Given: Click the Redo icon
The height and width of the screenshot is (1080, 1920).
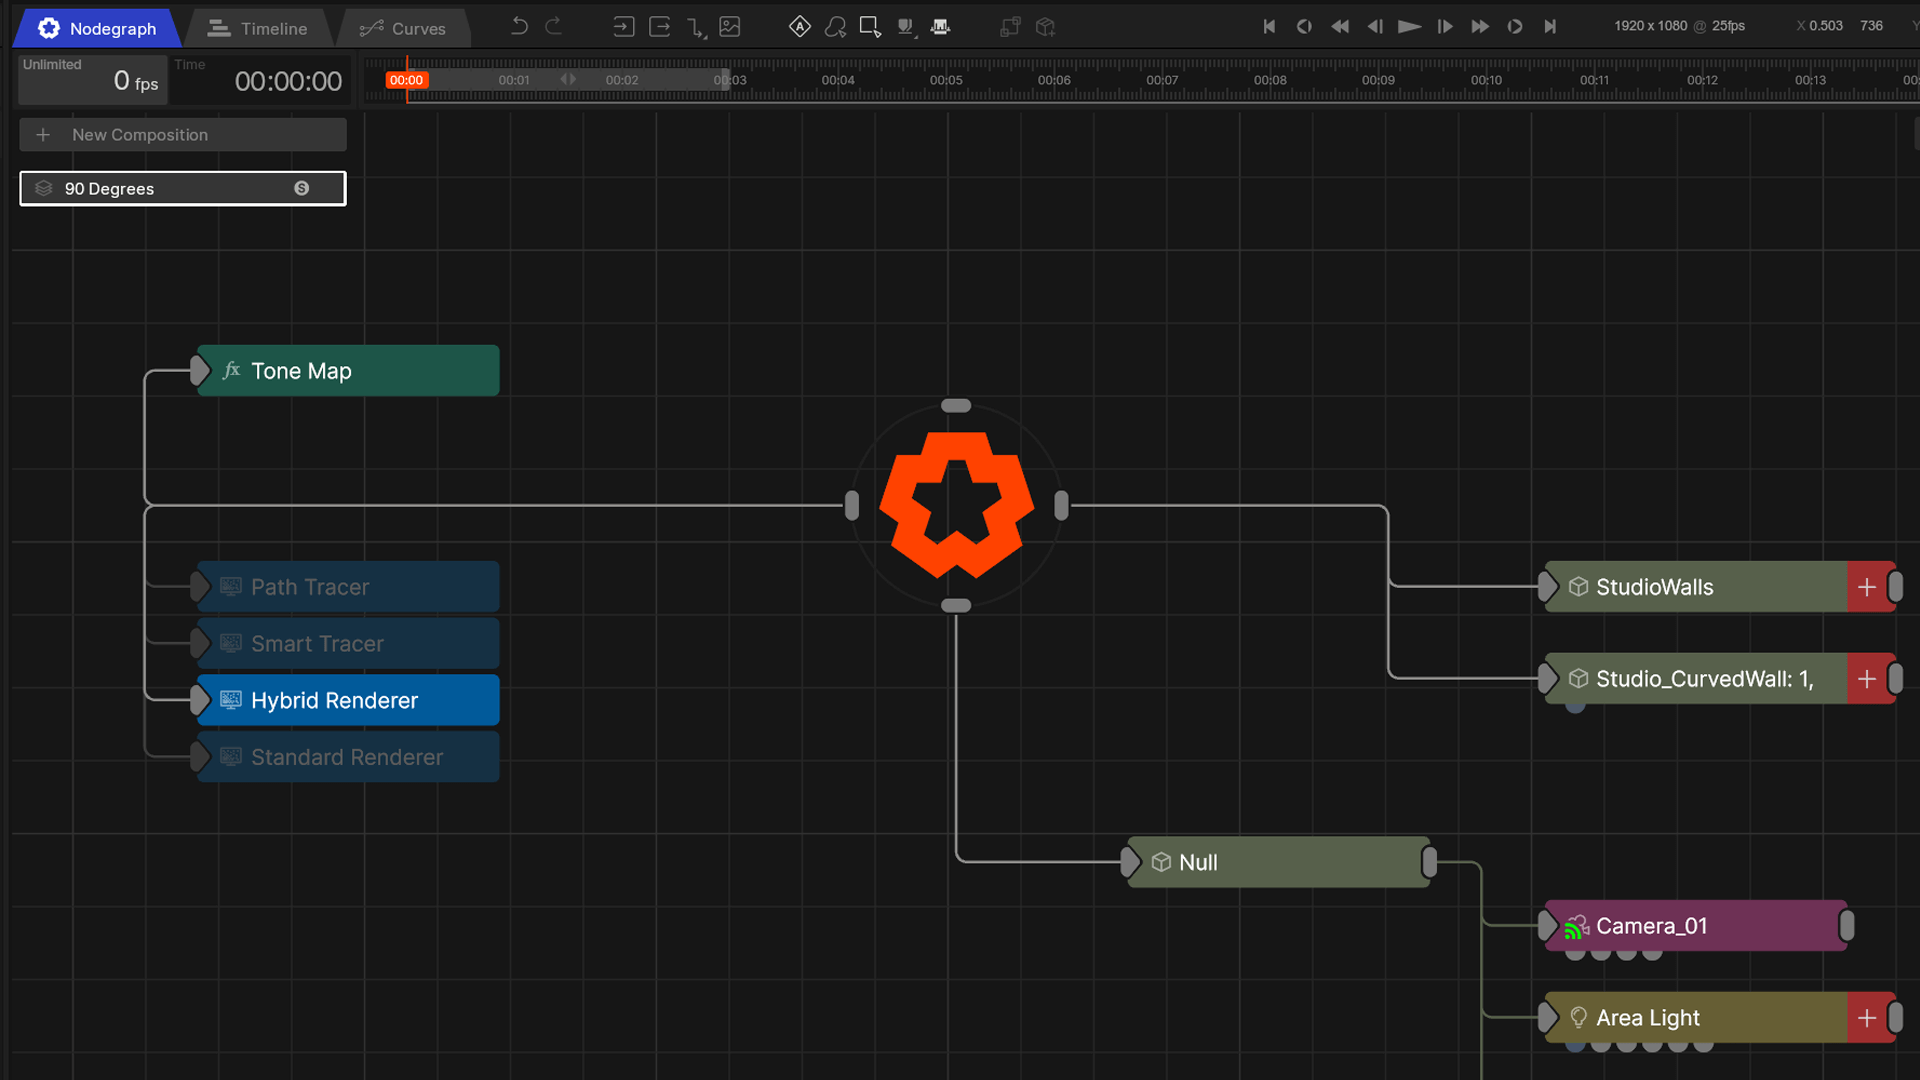Looking at the screenshot, I should (551, 27).
